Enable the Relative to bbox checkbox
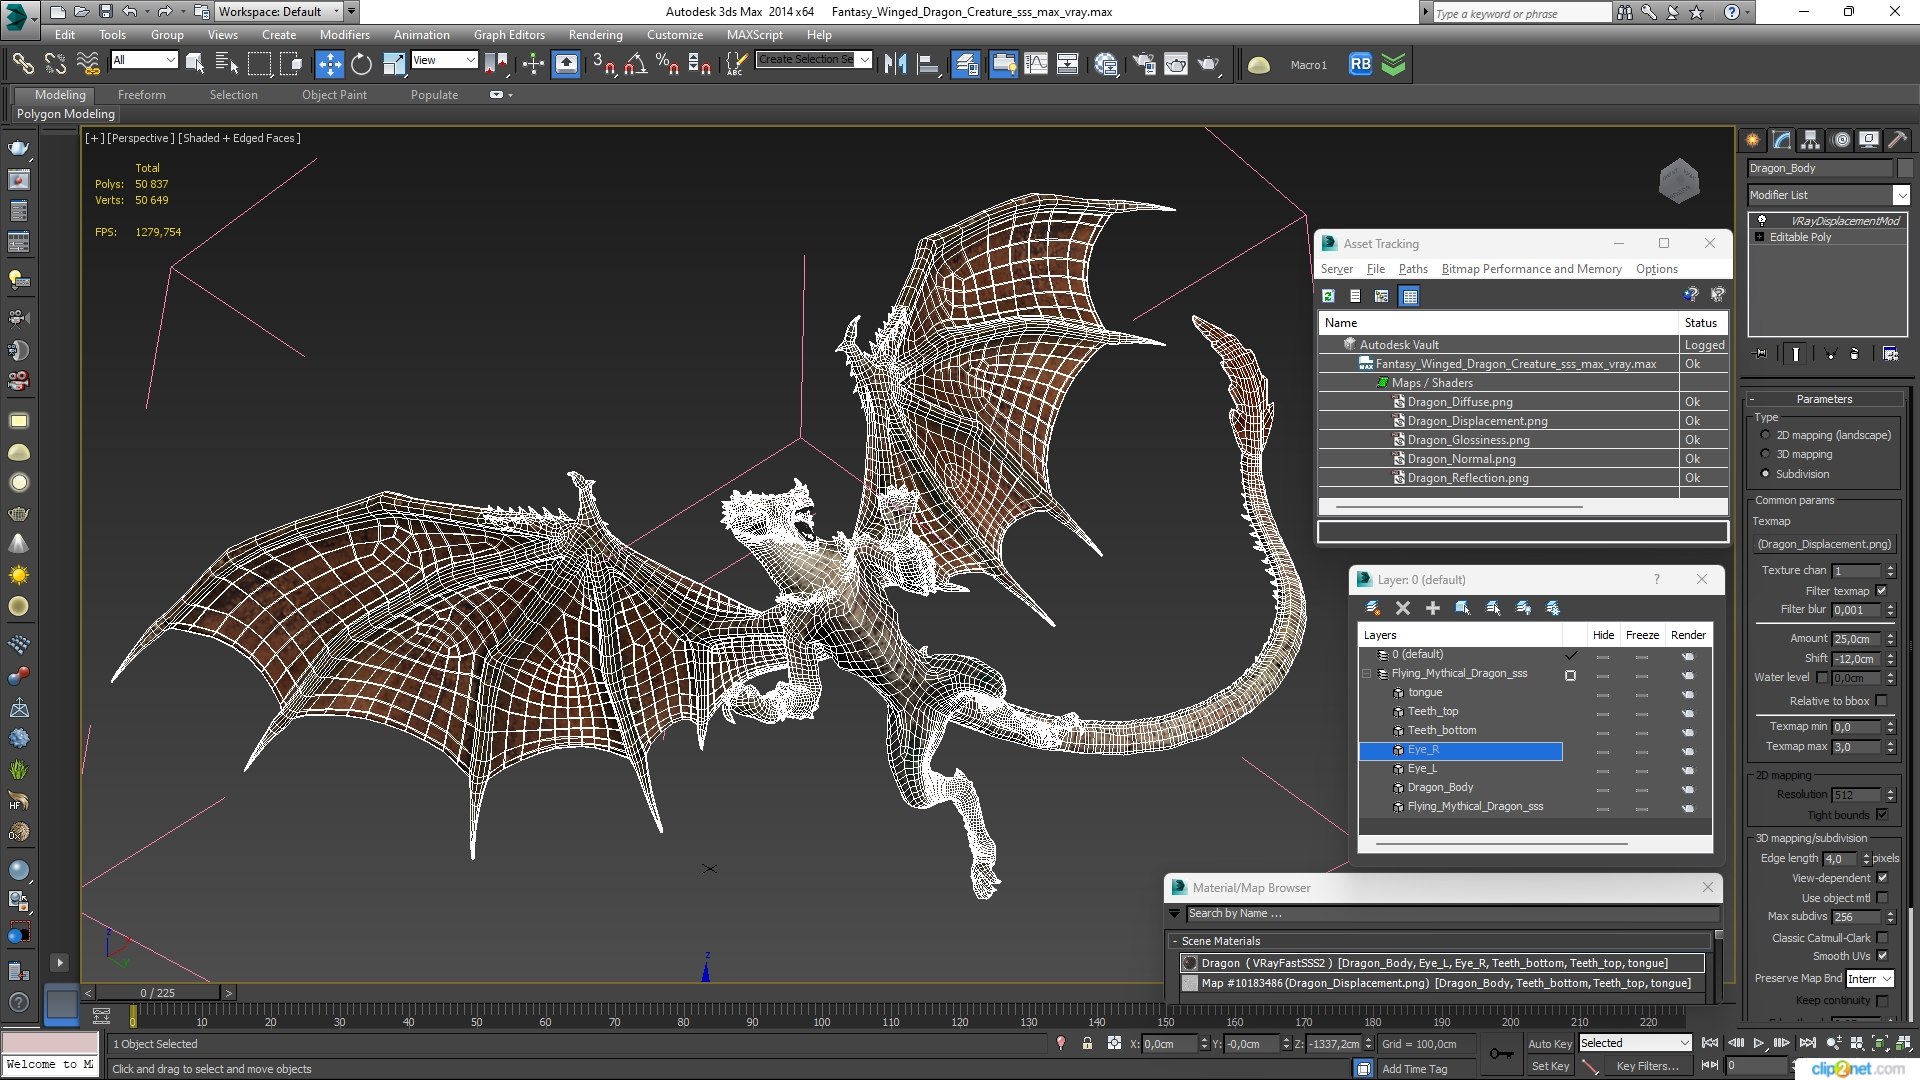 (x=1881, y=701)
